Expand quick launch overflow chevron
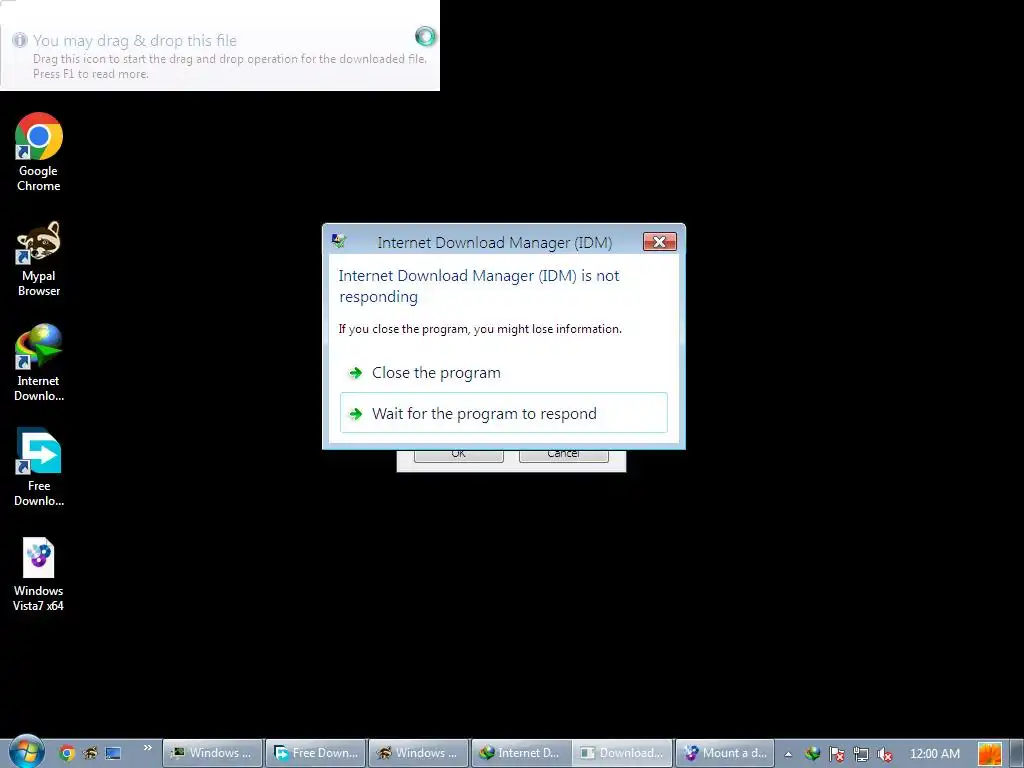1024x768 pixels. (x=148, y=748)
